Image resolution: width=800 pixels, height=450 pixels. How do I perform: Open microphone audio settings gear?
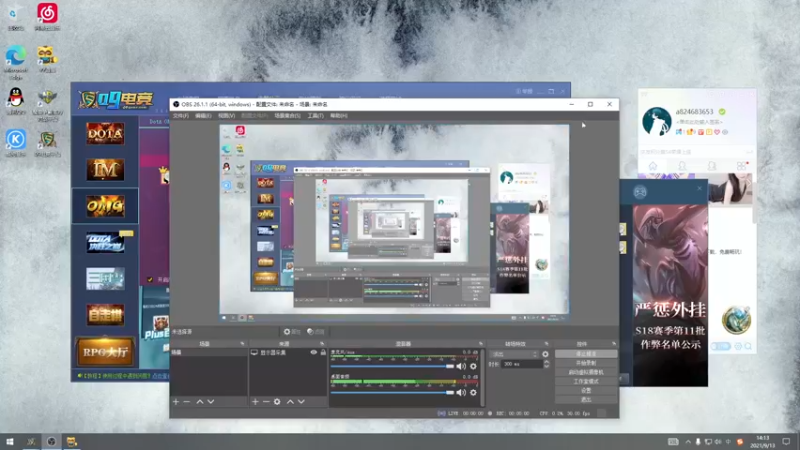pyautogui.click(x=473, y=366)
